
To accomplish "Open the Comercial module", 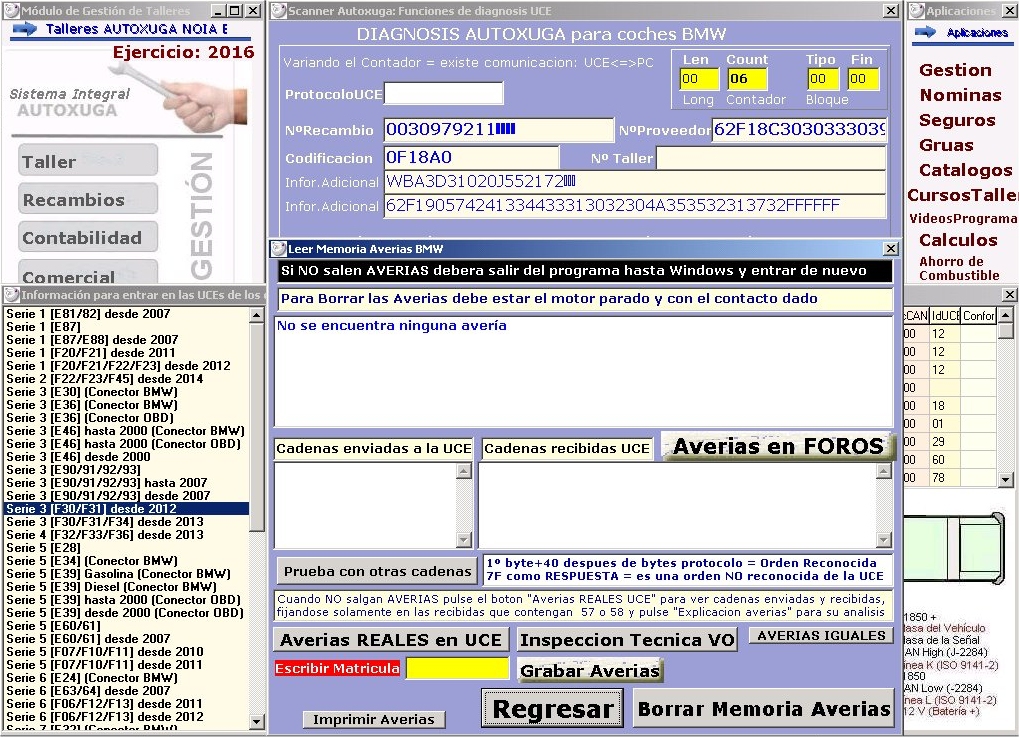I will [x=88, y=272].
